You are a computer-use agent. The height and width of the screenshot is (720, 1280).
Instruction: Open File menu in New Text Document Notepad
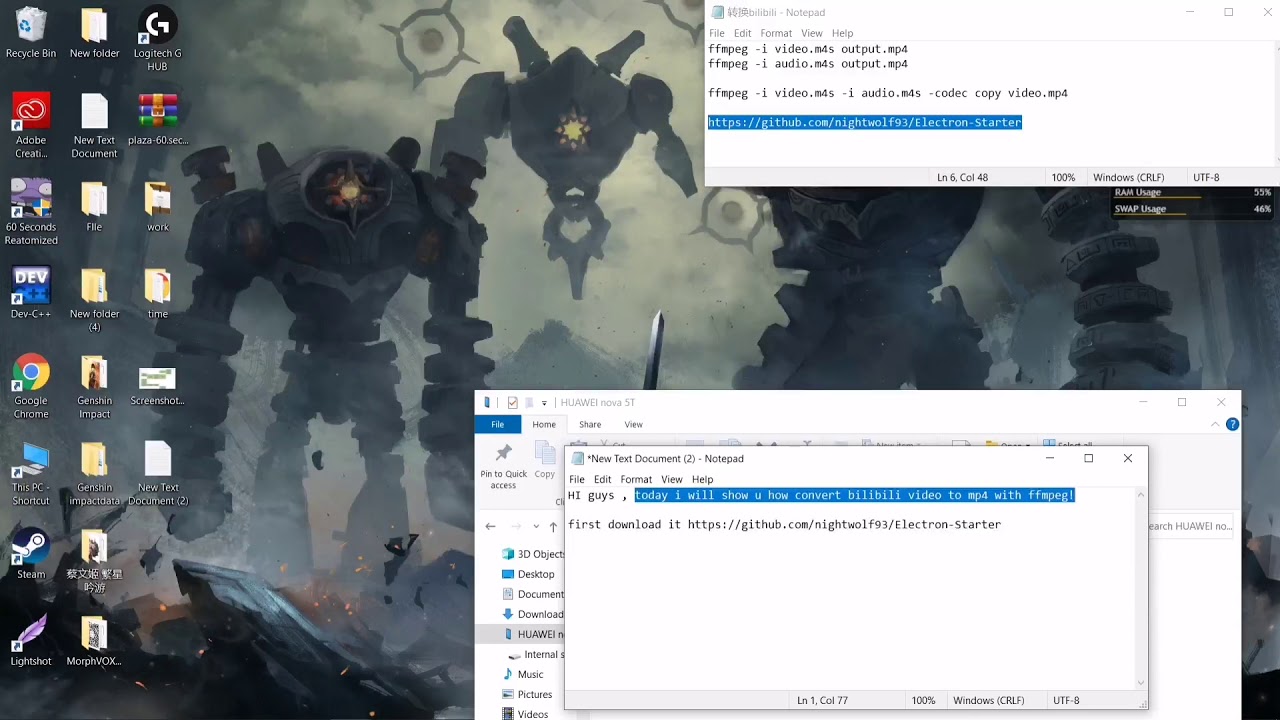[x=577, y=479]
